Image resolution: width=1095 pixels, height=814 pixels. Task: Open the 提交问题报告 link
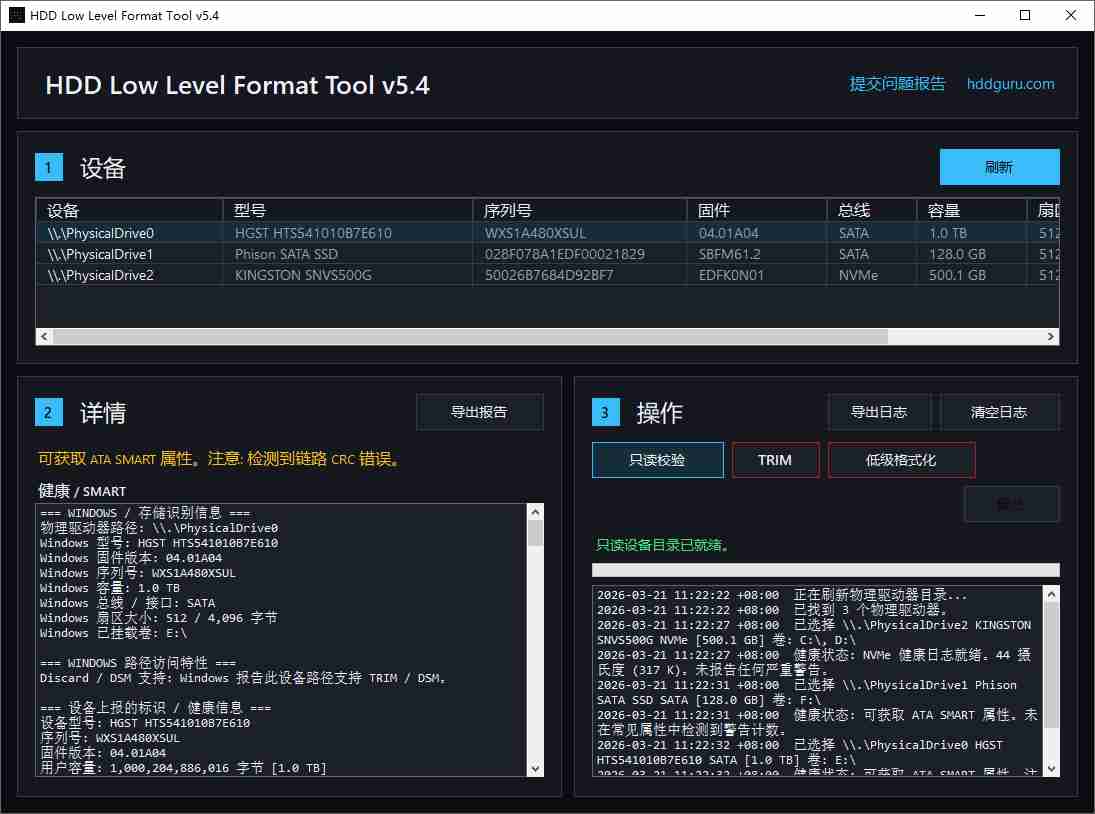(x=898, y=84)
